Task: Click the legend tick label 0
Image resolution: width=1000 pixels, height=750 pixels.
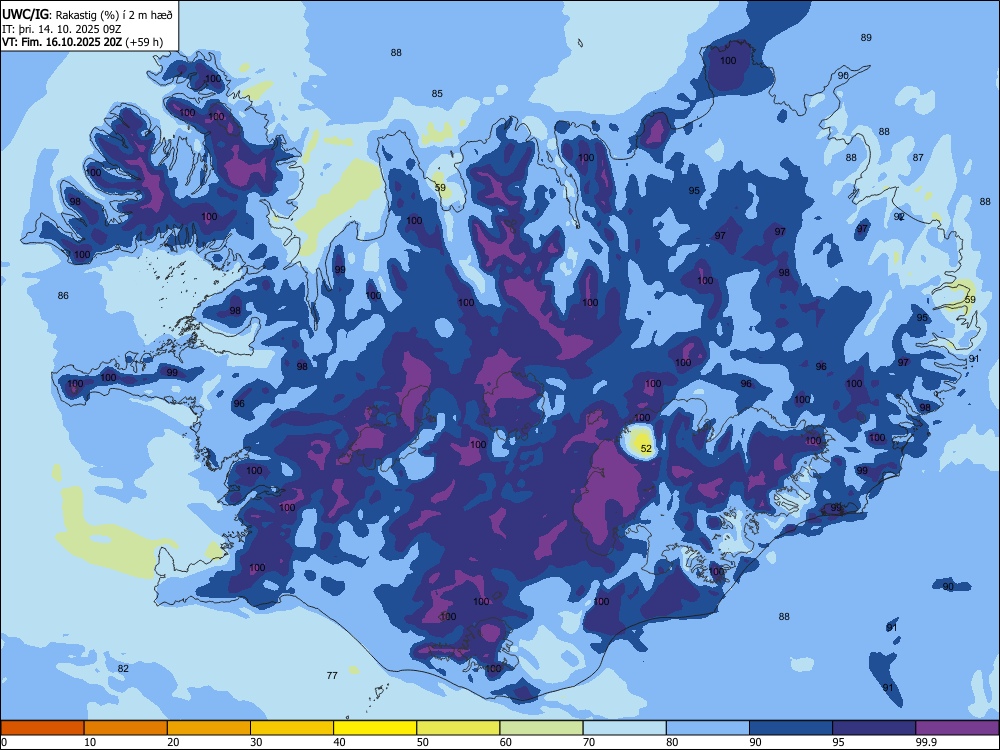Action: coord(4,742)
